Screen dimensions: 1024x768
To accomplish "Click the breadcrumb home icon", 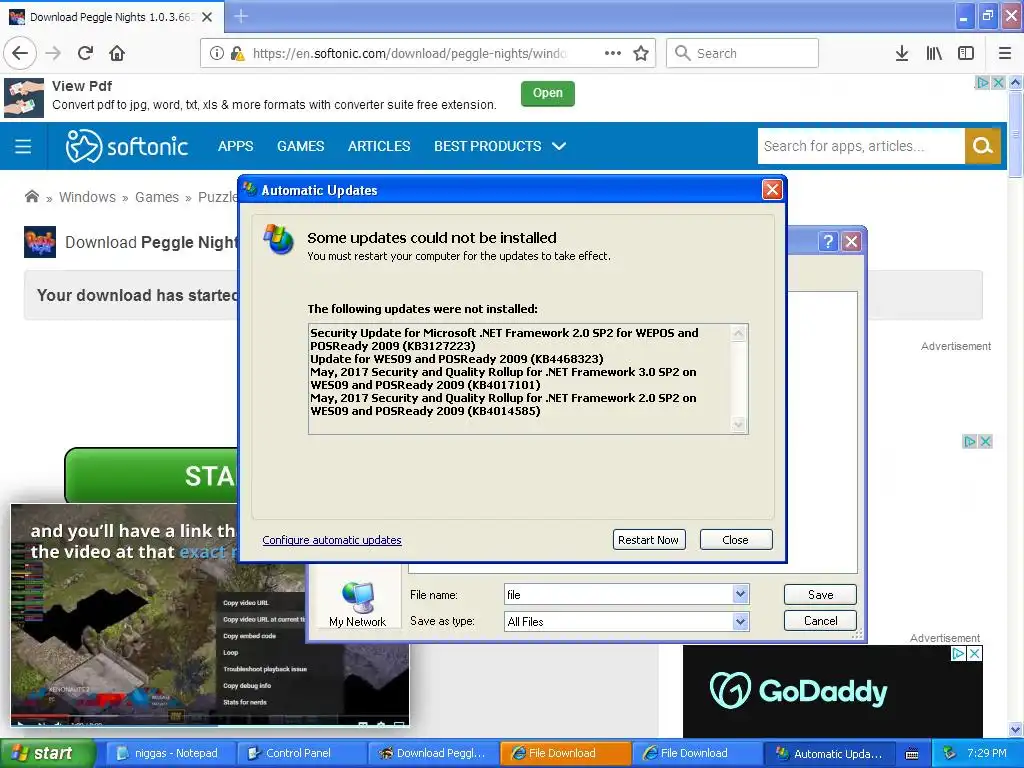I will [x=31, y=197].
